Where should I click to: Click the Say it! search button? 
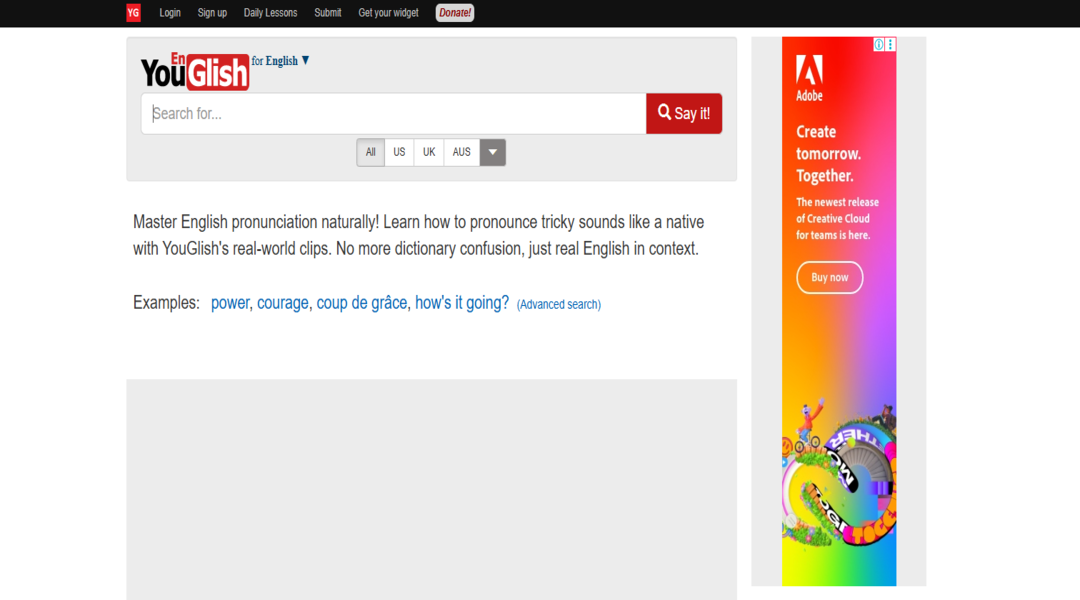tap(684, 114)
